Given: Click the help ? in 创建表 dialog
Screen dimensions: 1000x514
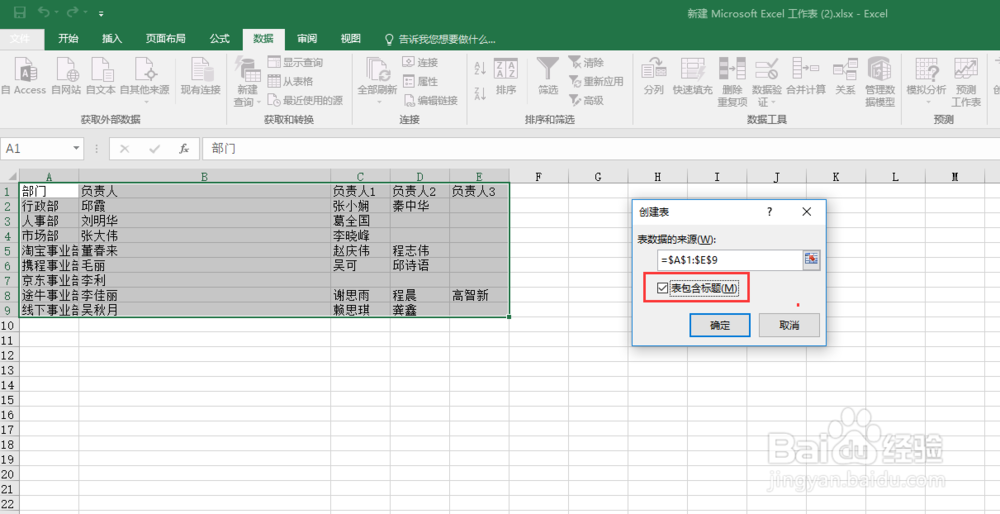Looking at the screenshot, I should tap(770, 212).
